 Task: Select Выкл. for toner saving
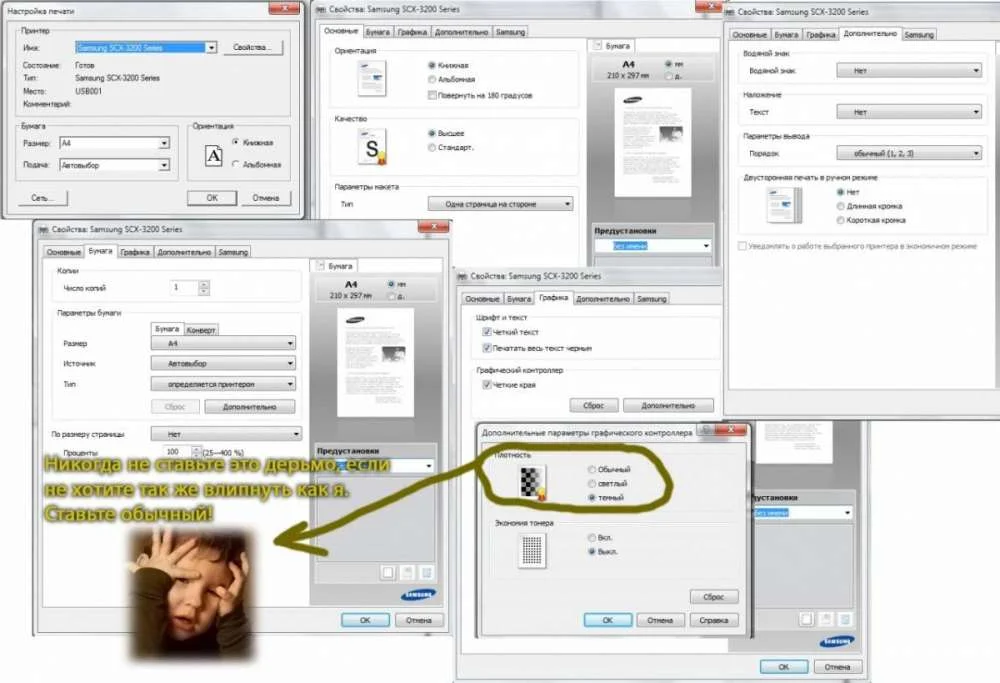[x=592, y=552]
